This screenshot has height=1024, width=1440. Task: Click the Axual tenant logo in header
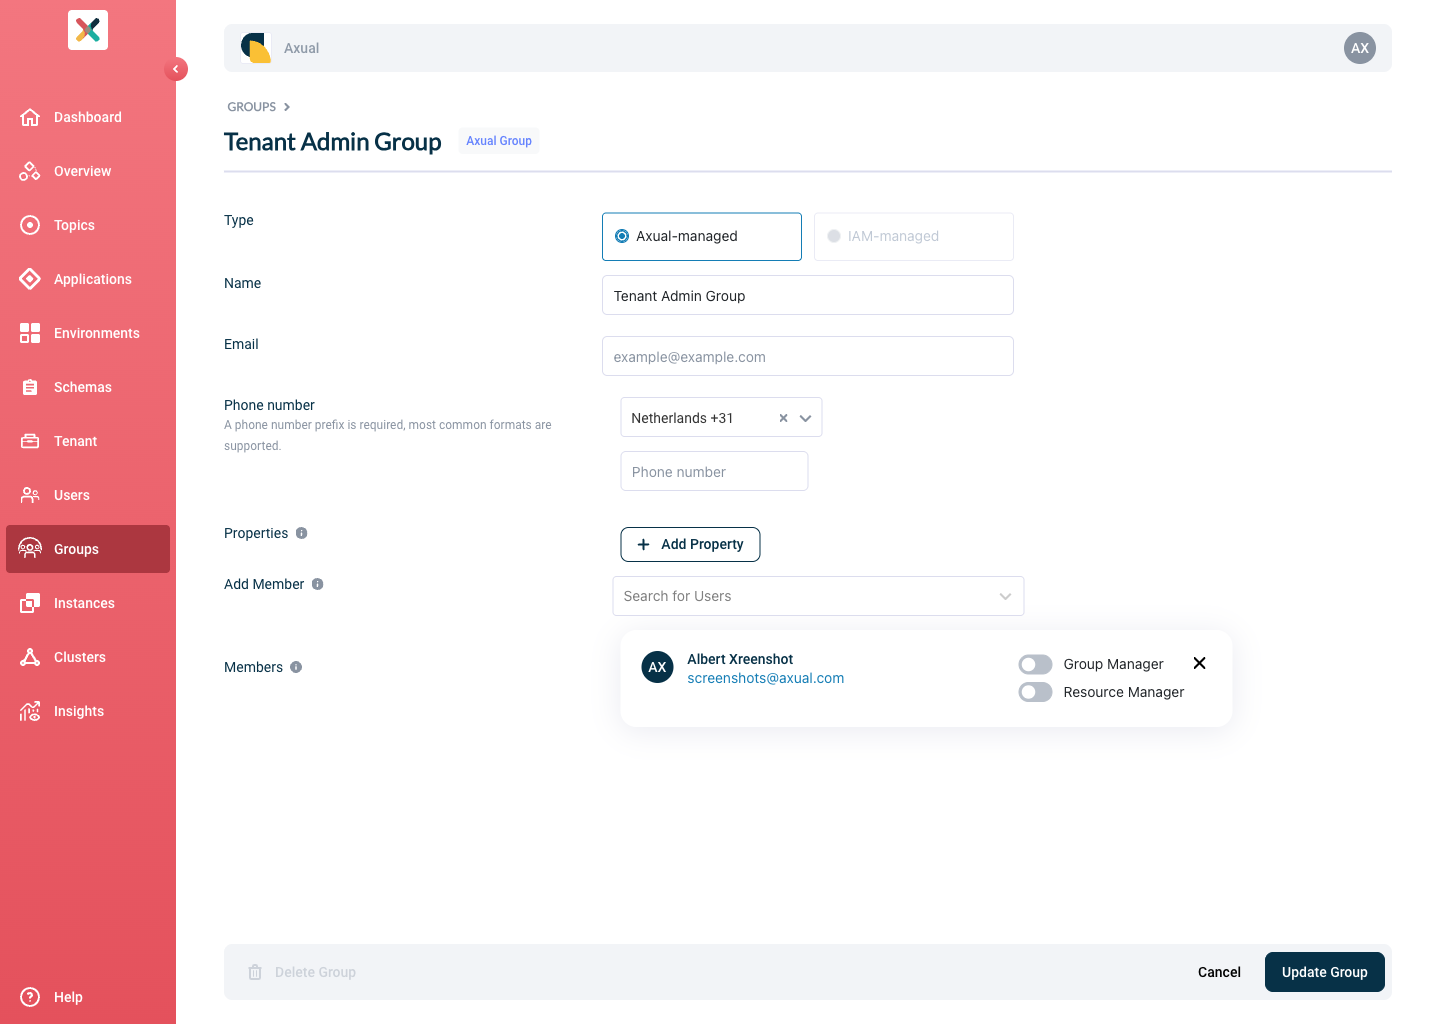click(256, 48)
